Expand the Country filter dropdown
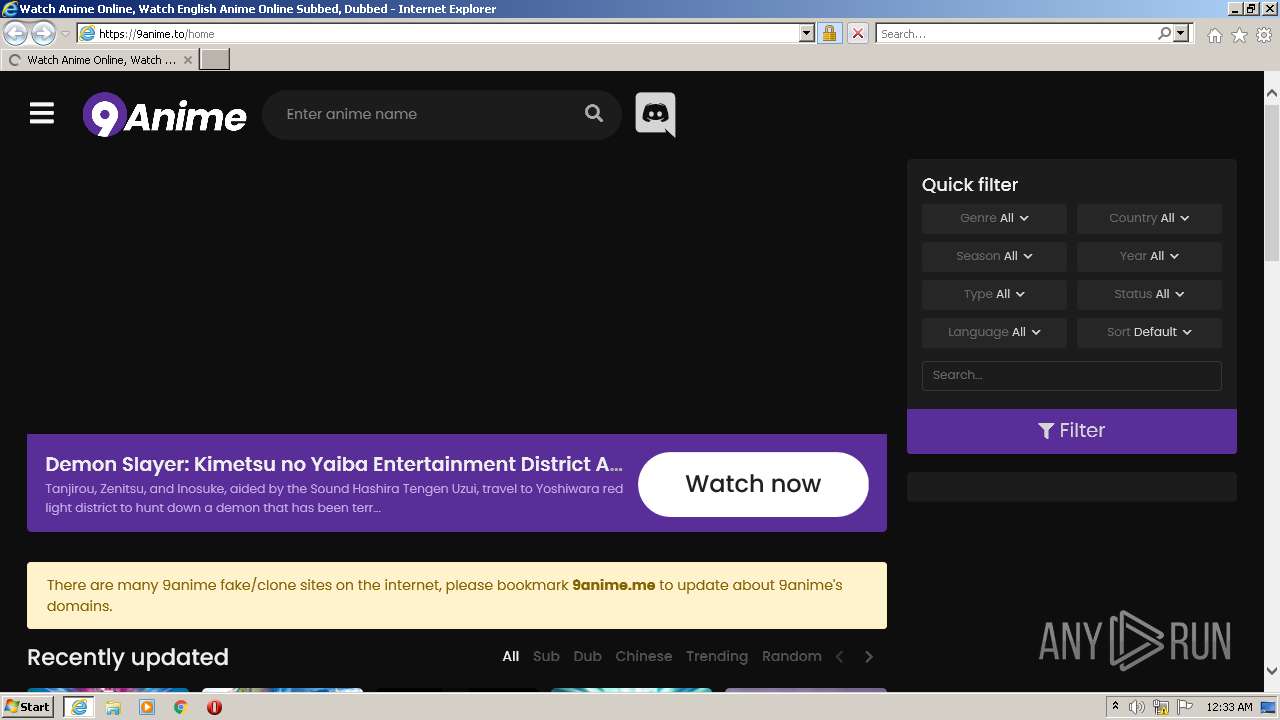 coord(1149,218)
